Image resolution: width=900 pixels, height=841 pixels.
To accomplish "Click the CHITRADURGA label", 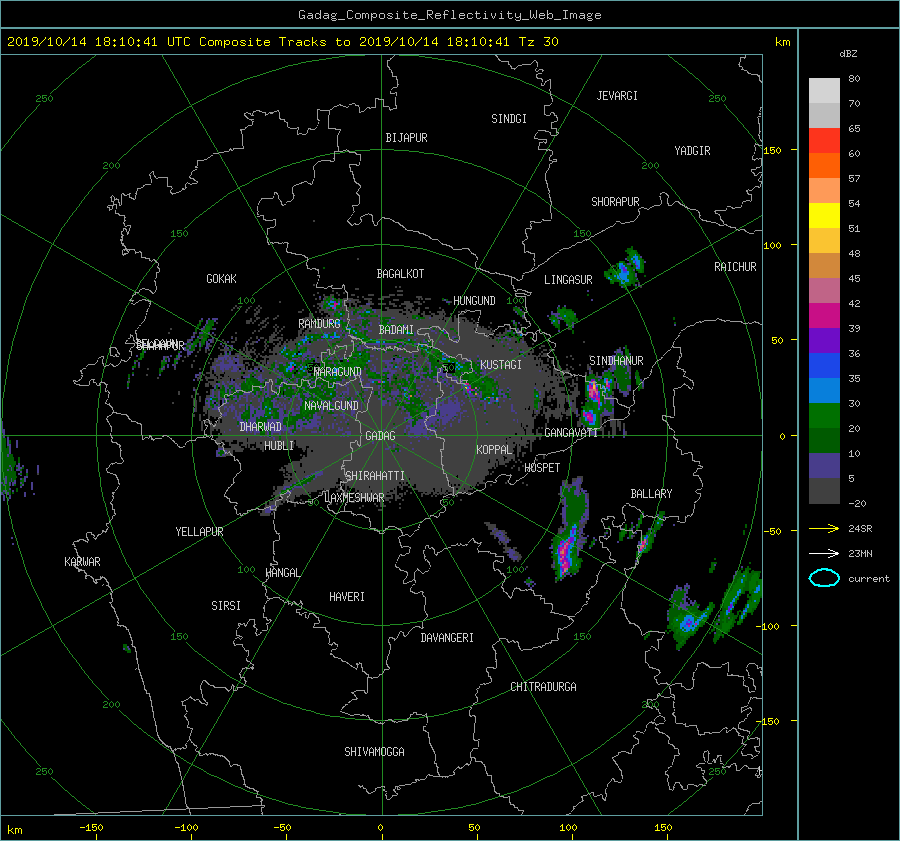I will [543, 687].
